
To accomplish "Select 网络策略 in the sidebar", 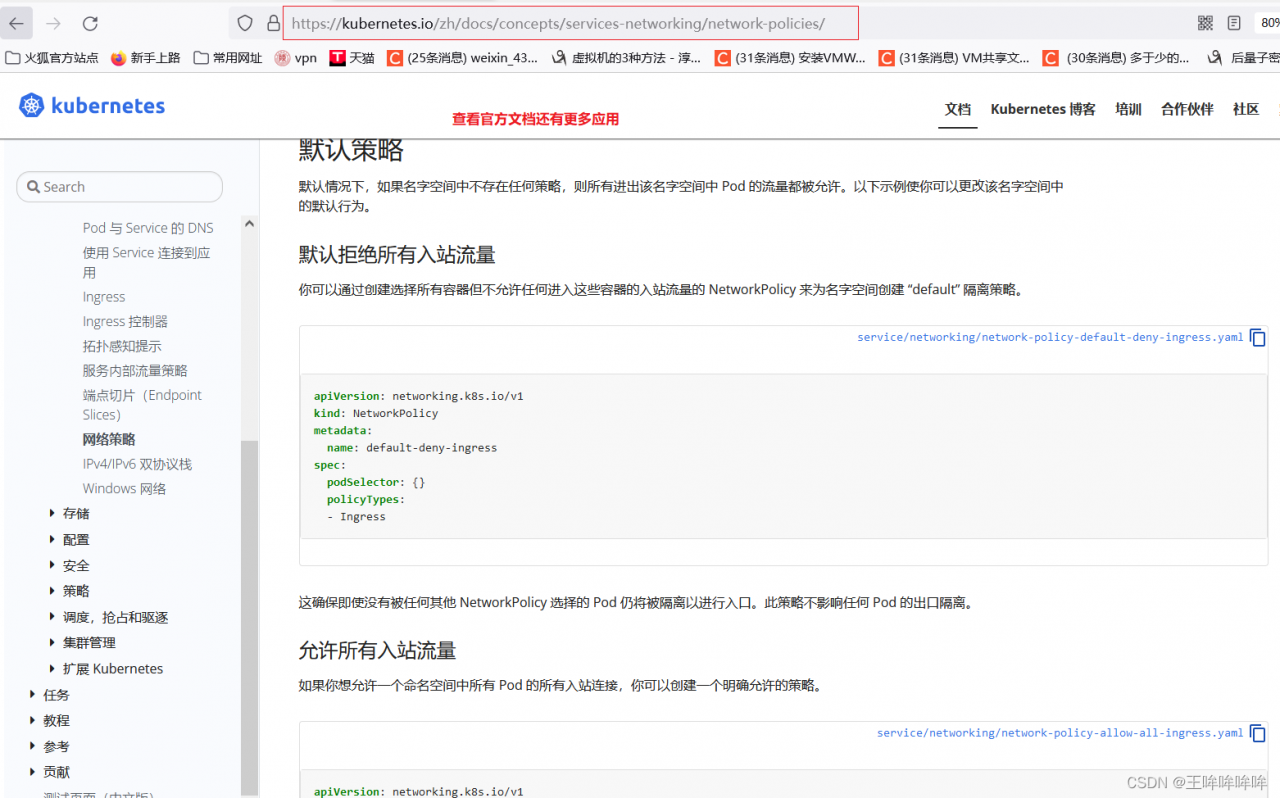I will 109,439.
